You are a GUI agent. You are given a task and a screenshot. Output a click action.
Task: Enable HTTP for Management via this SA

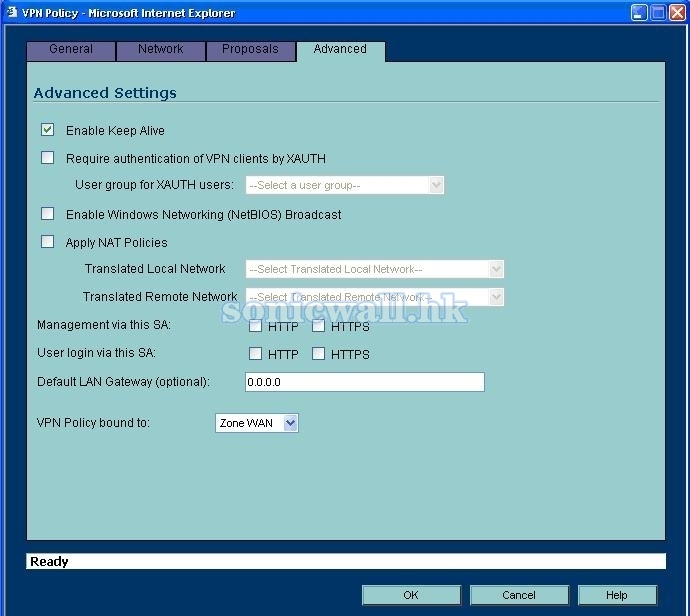pos(256,326)
